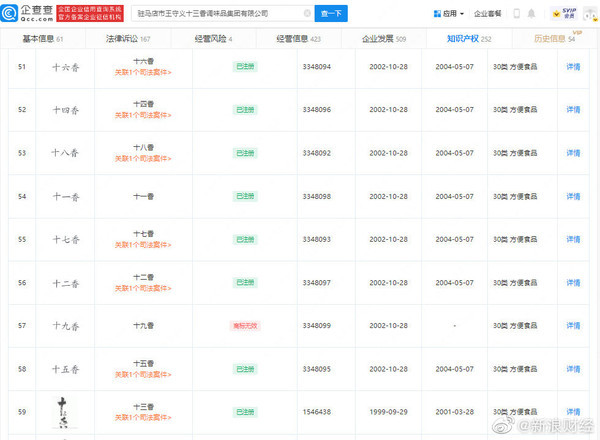This screenshot has width=600, height=440.
Task: Open related judicial case link under 十八香
Action: (143, 159)
